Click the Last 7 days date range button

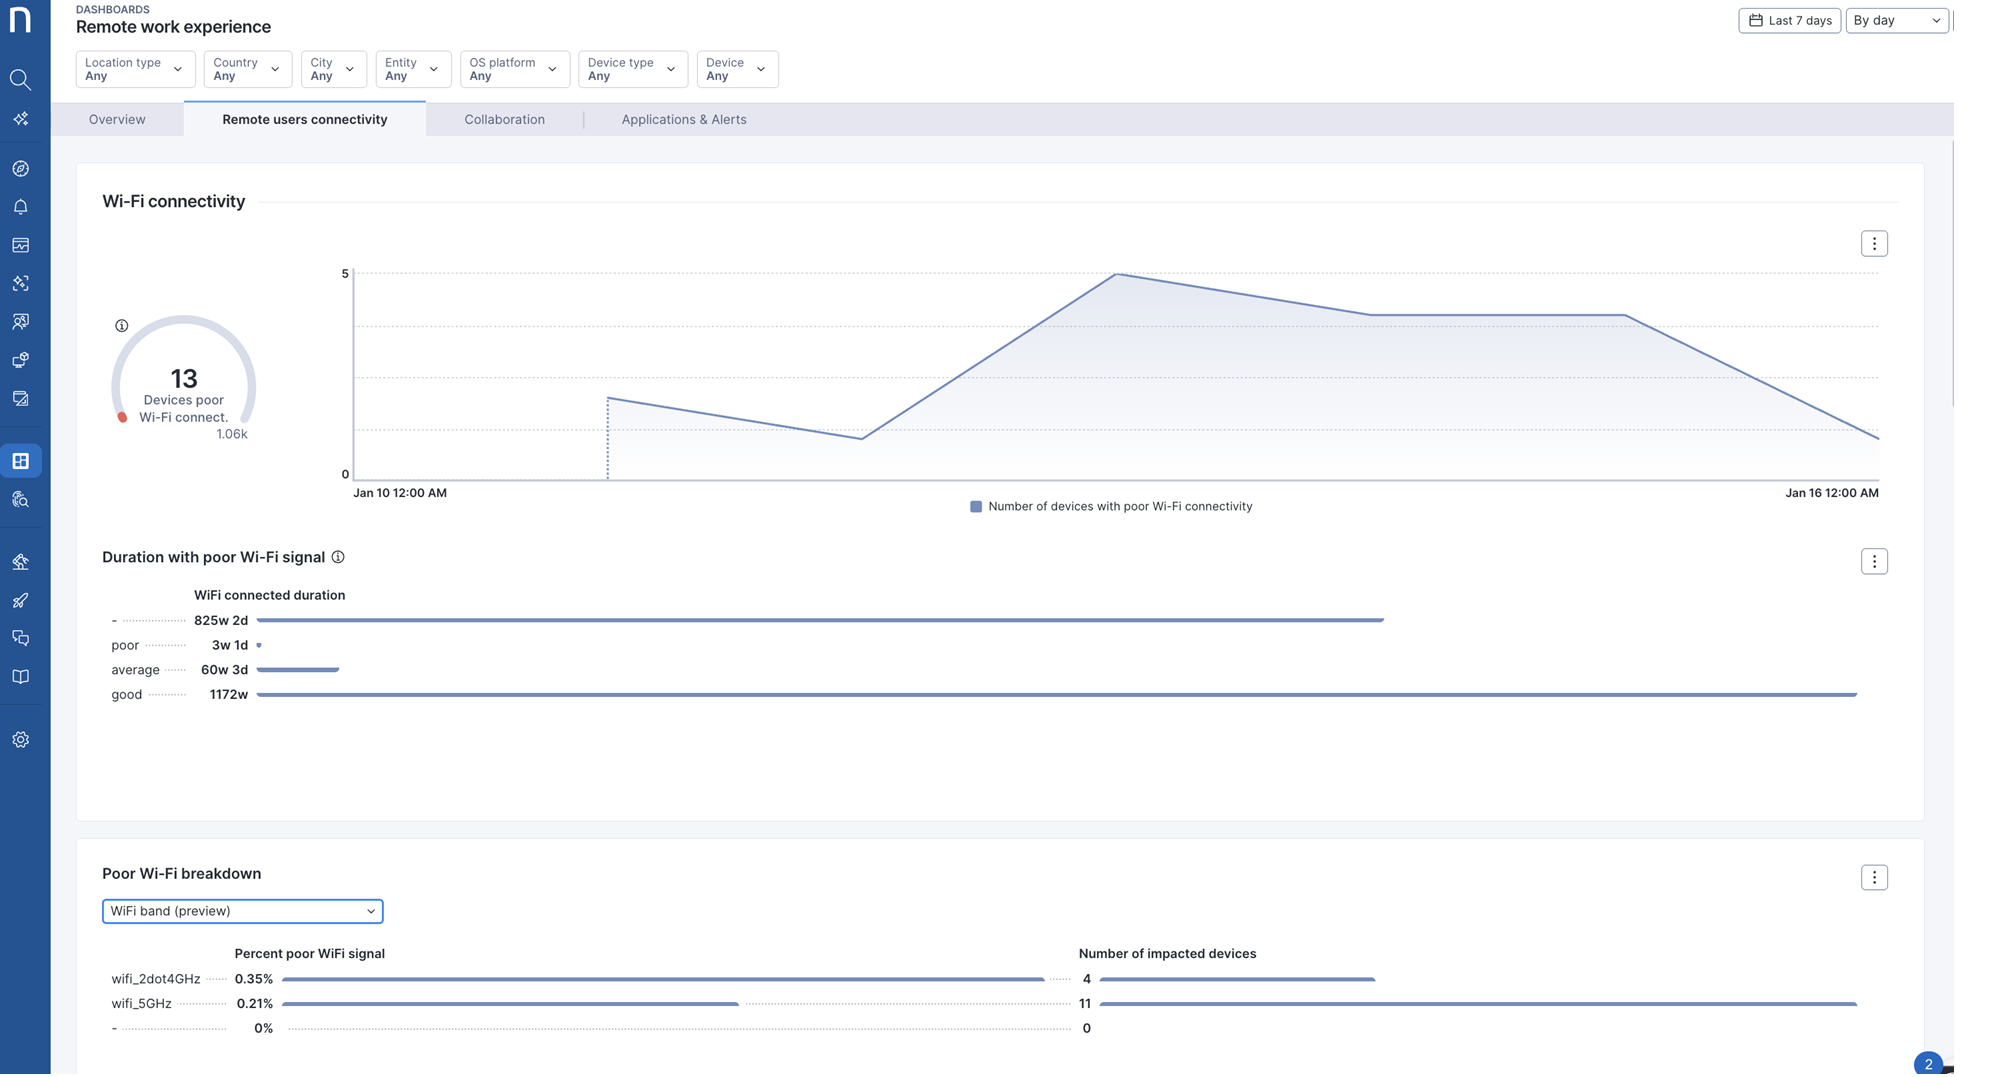(1789, 20)
